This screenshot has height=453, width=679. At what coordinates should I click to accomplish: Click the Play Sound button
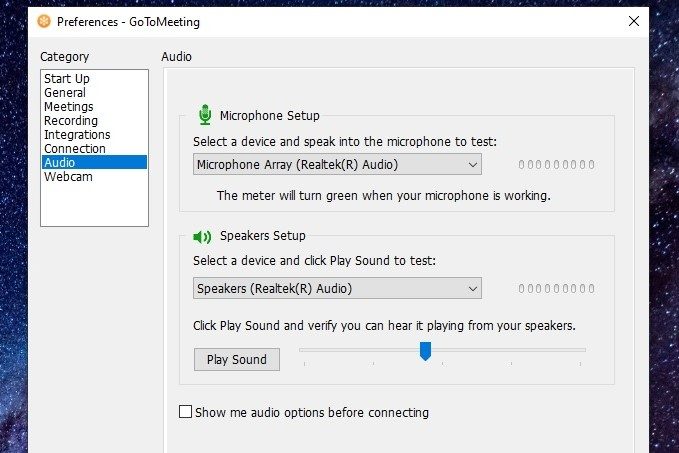tap(236, 359)
